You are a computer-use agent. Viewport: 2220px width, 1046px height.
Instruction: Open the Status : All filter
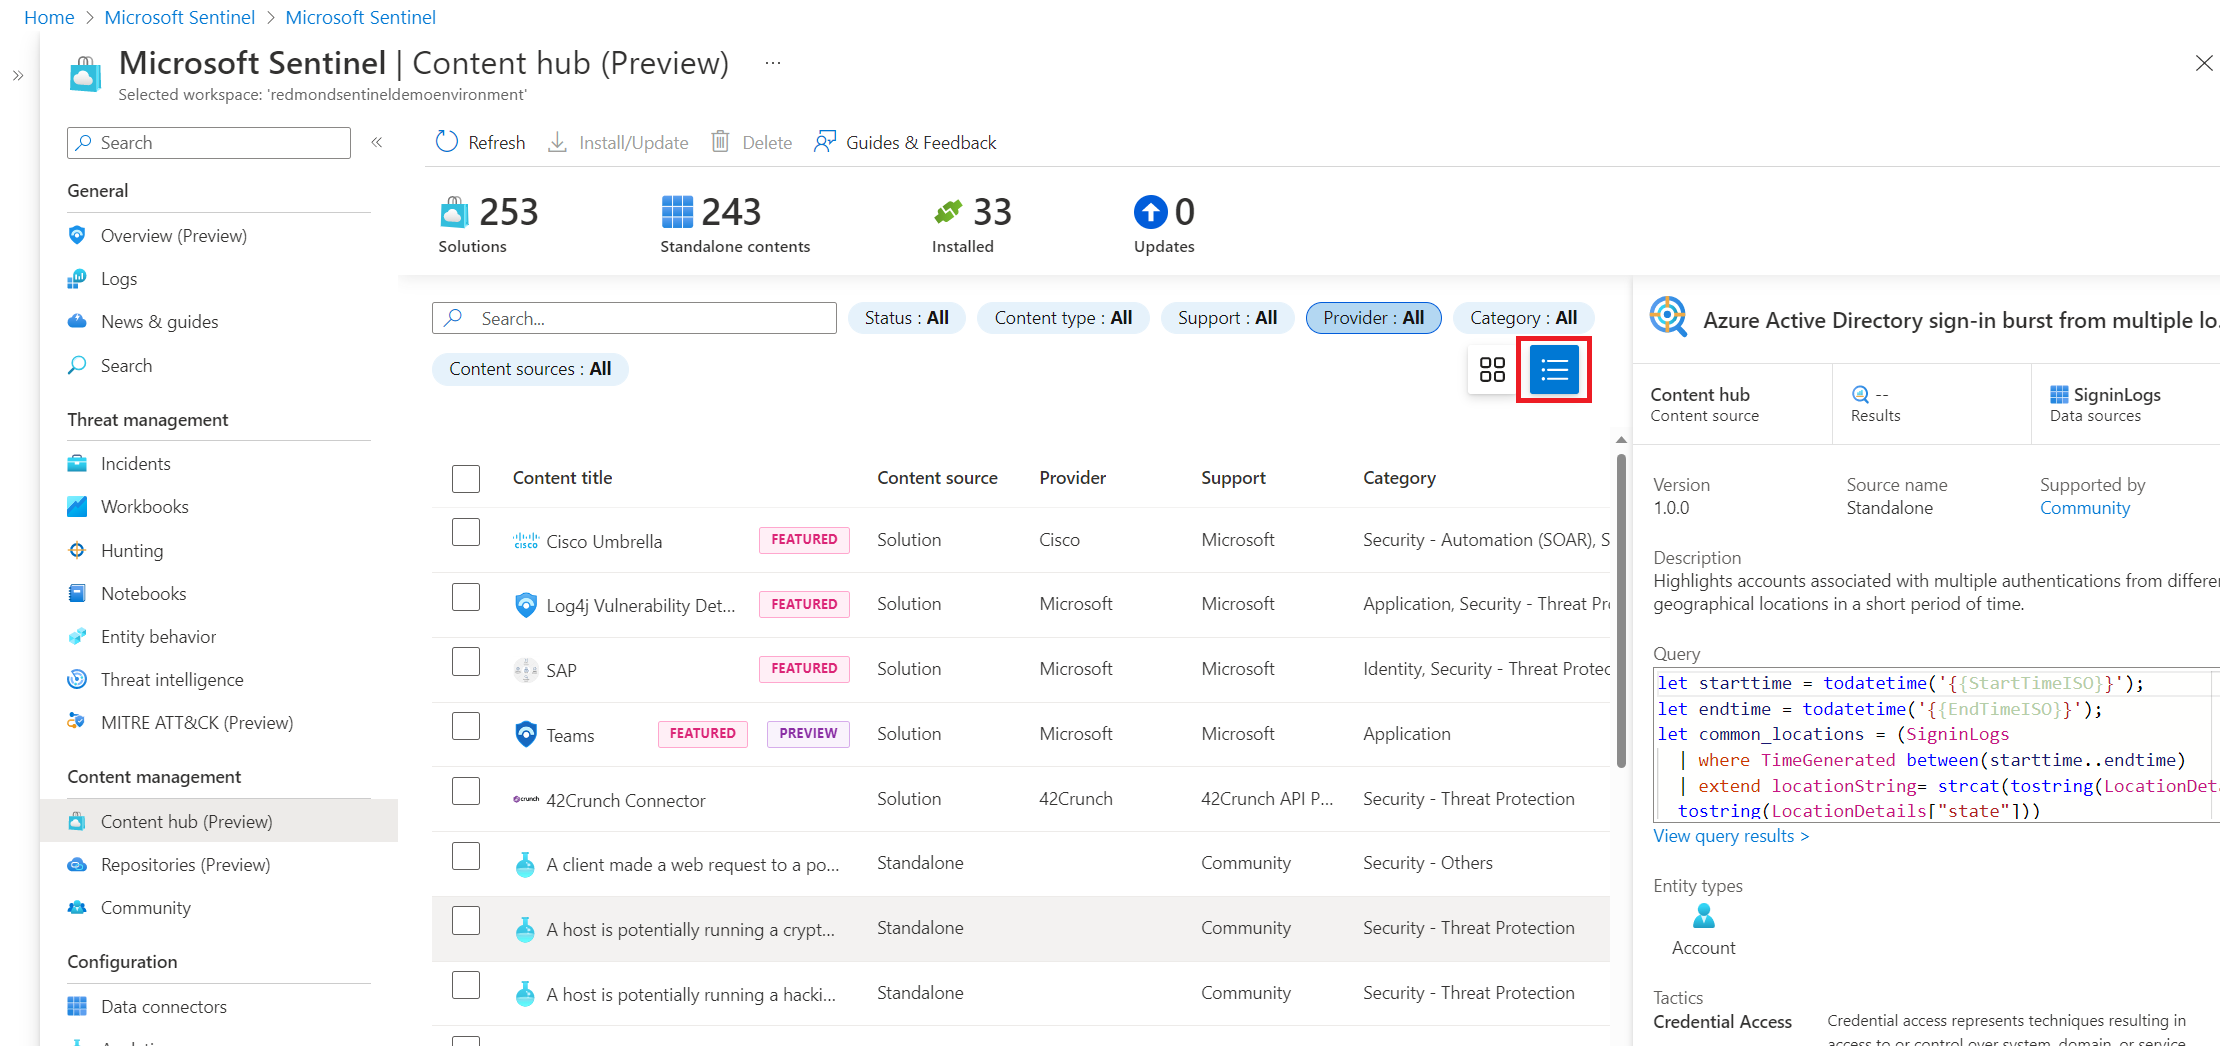point(906,318)
